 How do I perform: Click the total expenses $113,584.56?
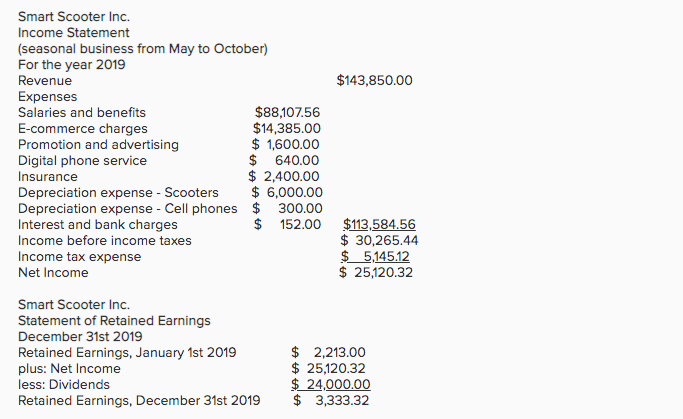tap(379, 224)
